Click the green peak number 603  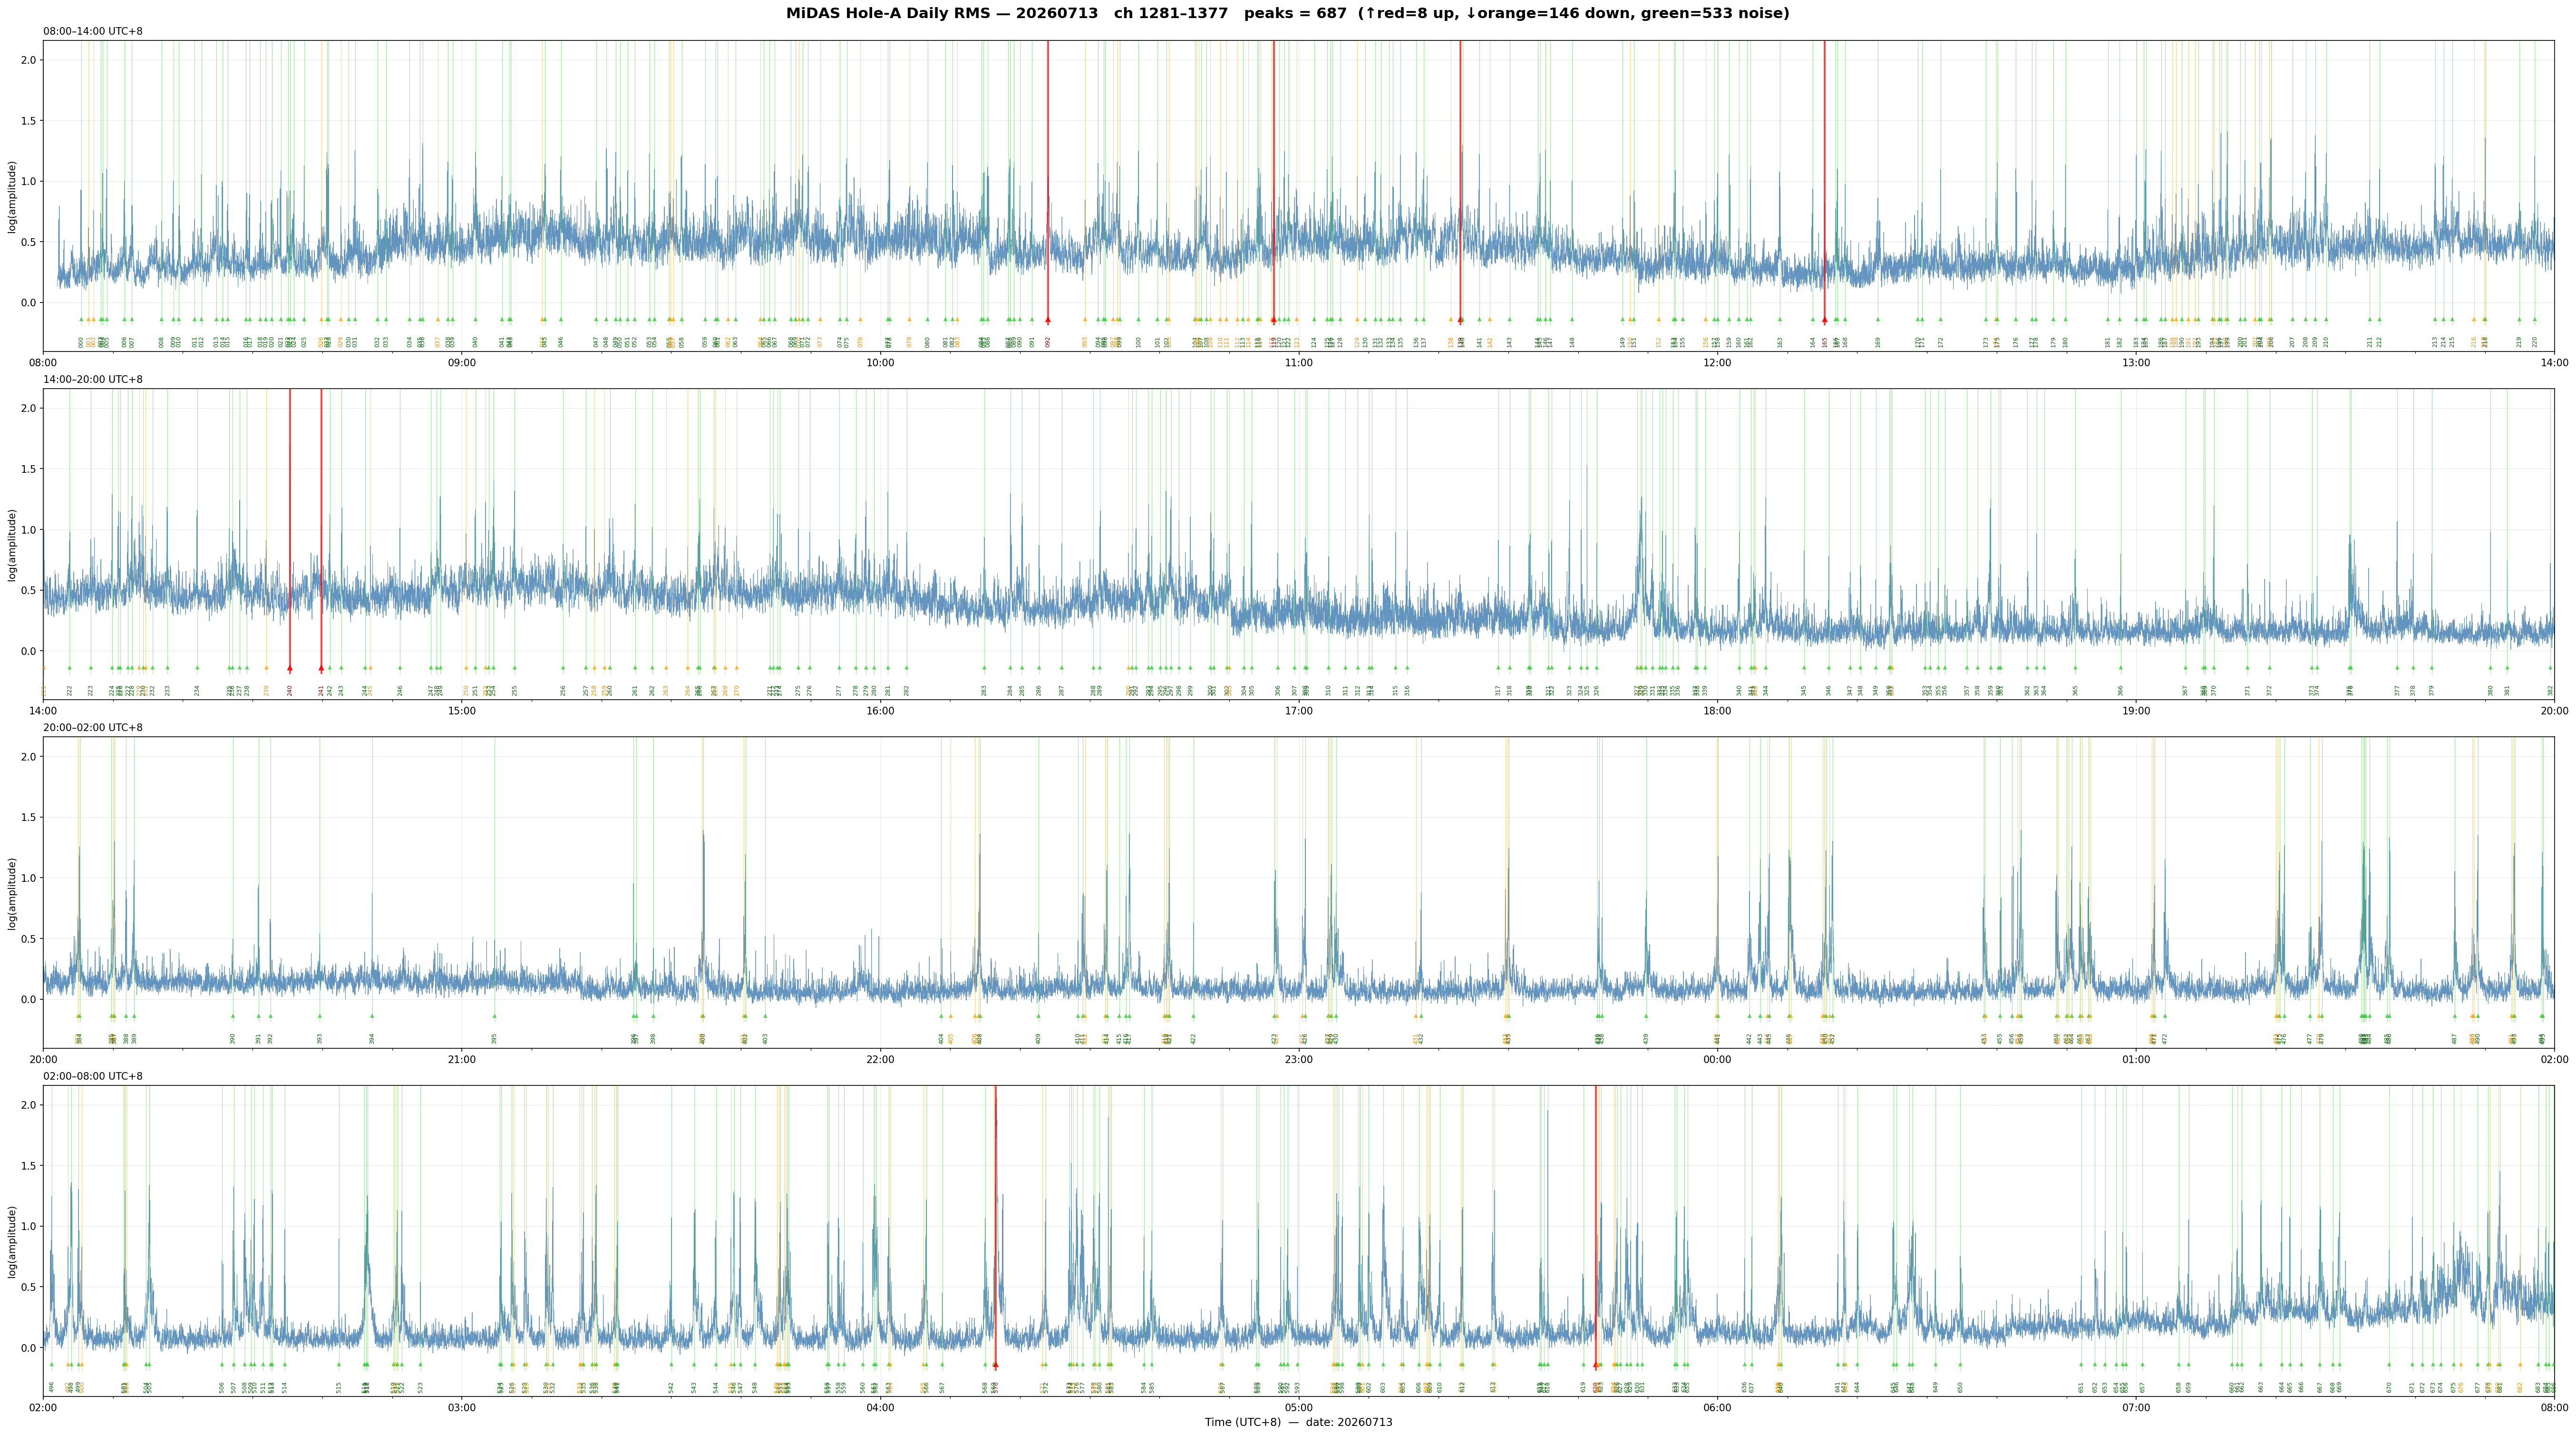click(1383, 1387)
